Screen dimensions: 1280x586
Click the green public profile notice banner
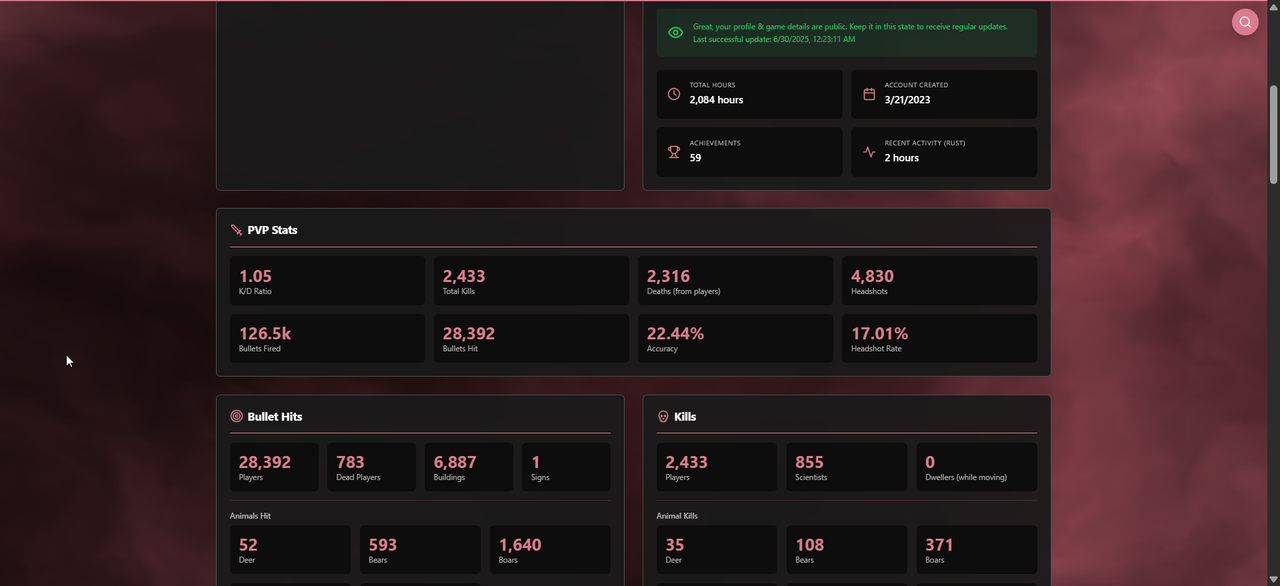click(x=847, y=33)
